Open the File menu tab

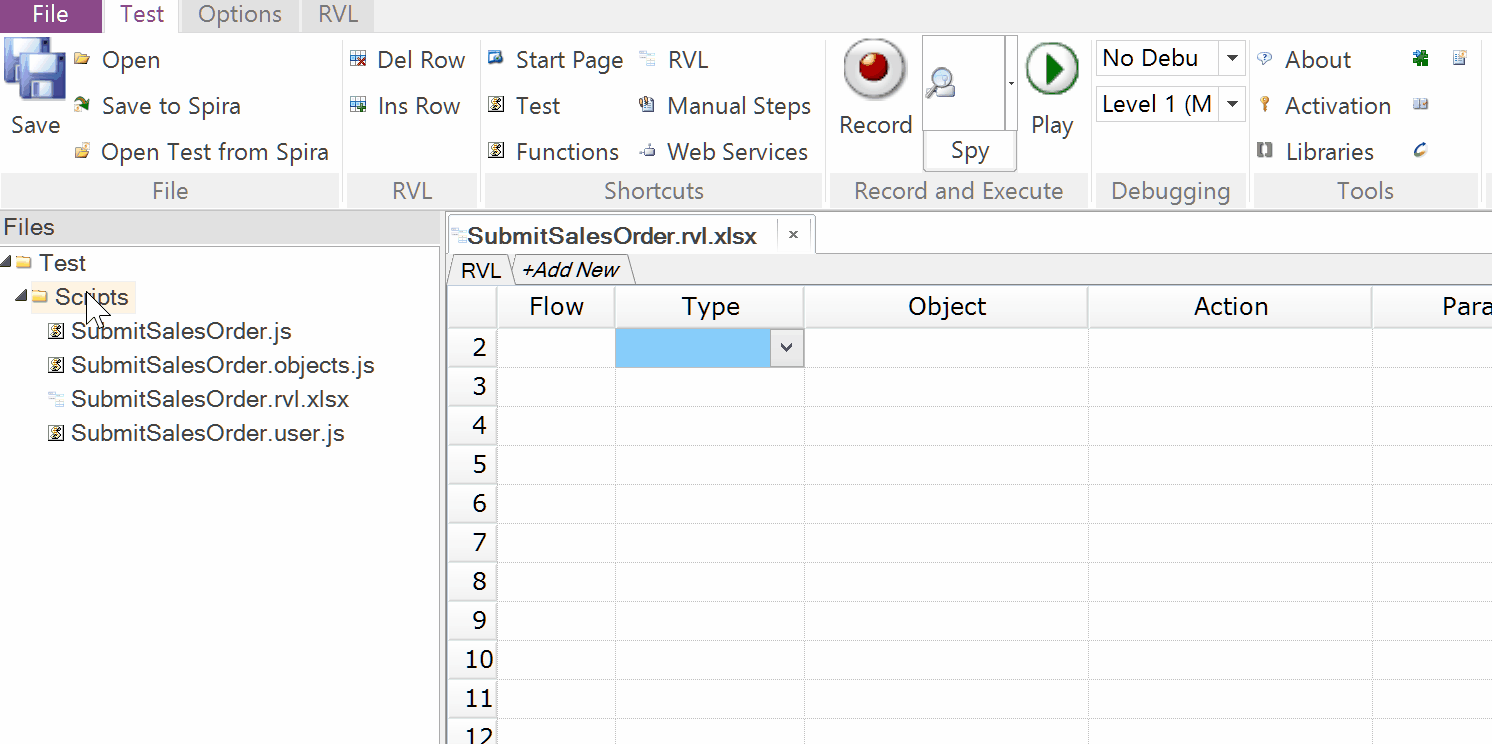(x=50, y=15)
